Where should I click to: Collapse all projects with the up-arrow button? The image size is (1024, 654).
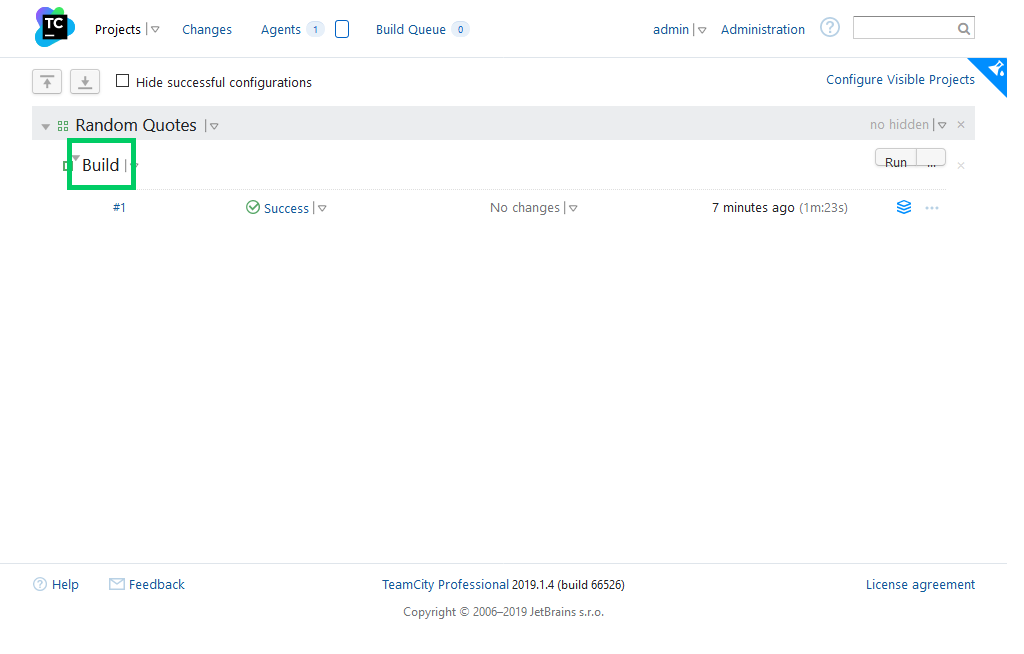(x=47, y=82)
